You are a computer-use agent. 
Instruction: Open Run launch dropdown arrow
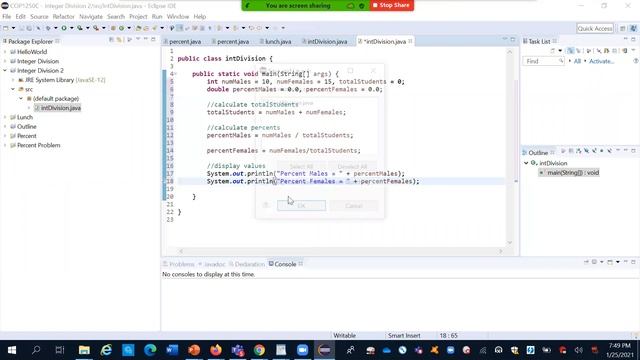tap(71, 28)
